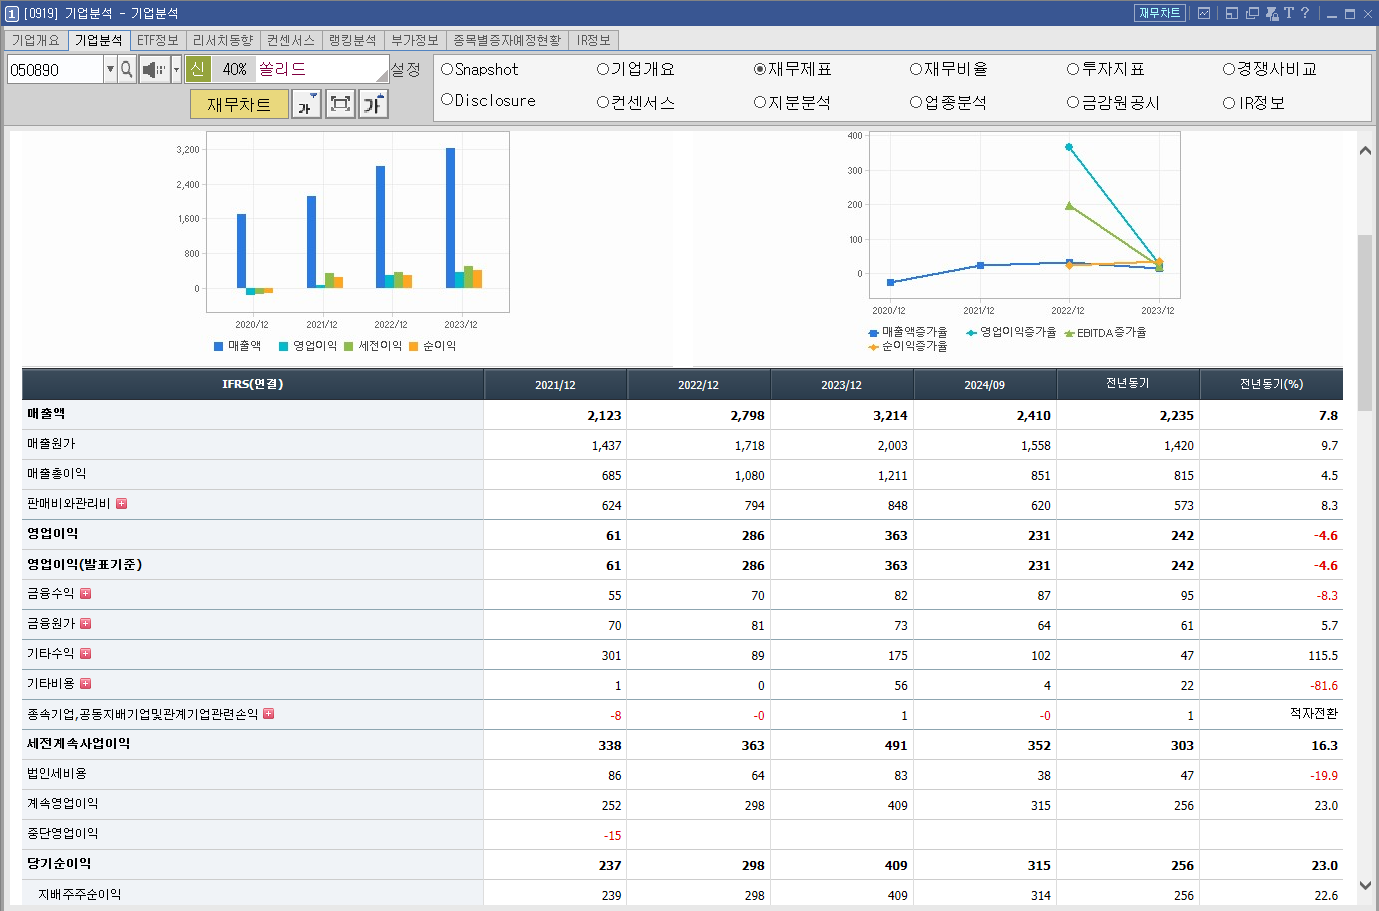Screen dimensions: 1379x911
Task: Expand 판매비와관리비 detail with red icon
Action: tap(121, 504)
